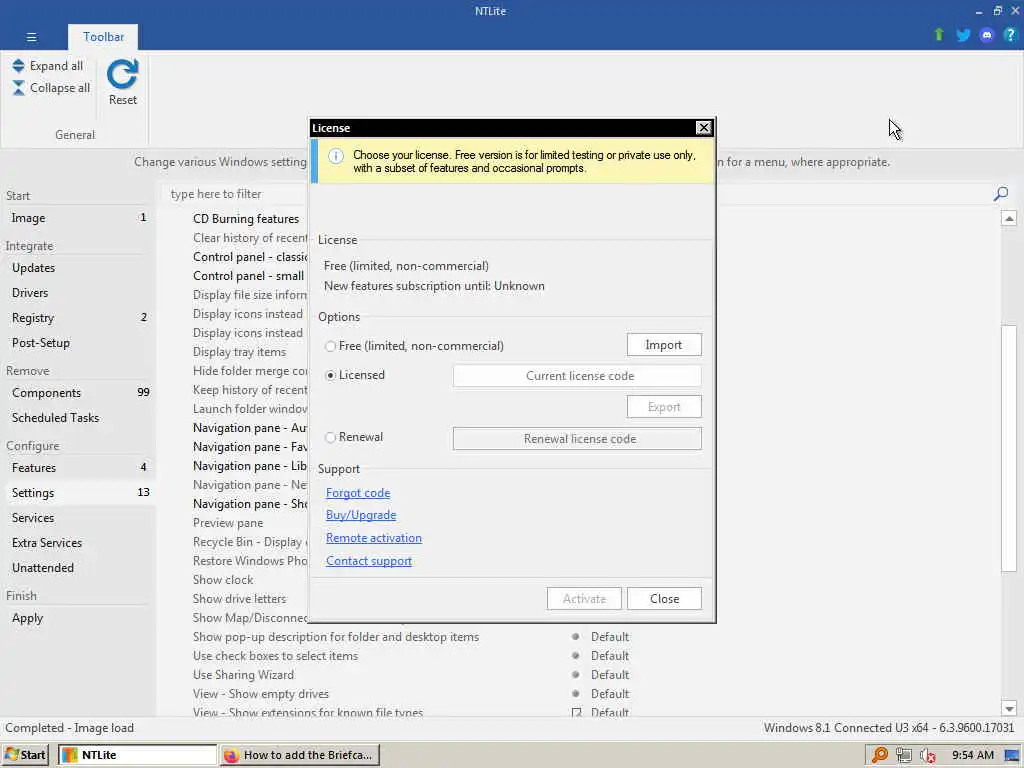Open the hamburger menu in the title bar
This screenshot has height=768, width=1024.
point(31,37)
